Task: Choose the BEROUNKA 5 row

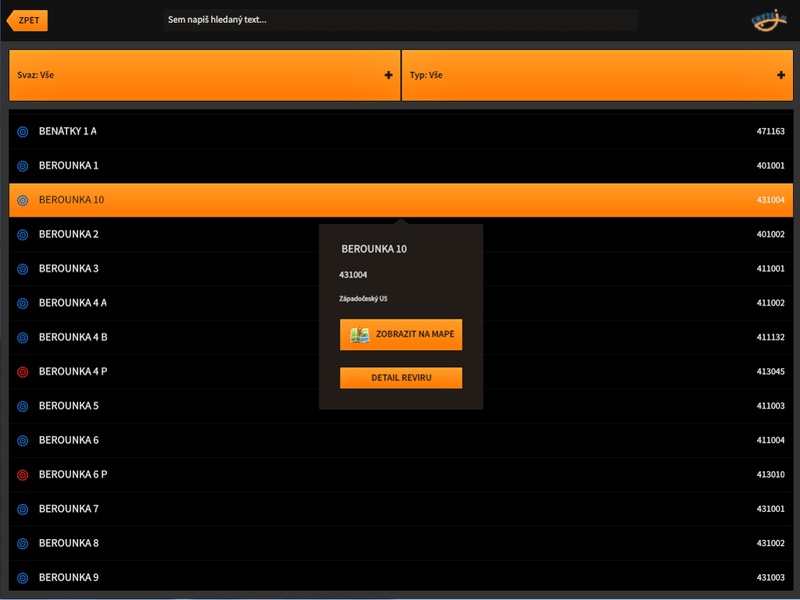Action: pyautogui.click(x=401, y=406)
